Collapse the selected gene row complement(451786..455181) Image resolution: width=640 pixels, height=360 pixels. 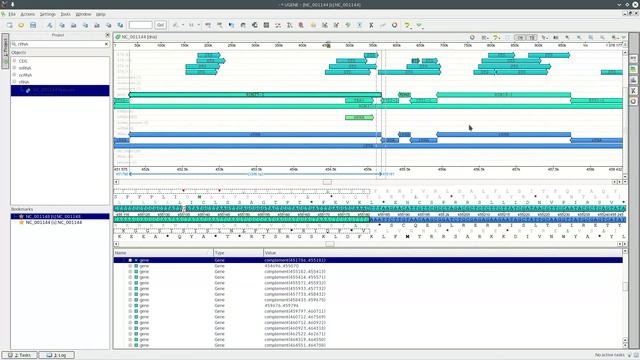tap(130, 260)
